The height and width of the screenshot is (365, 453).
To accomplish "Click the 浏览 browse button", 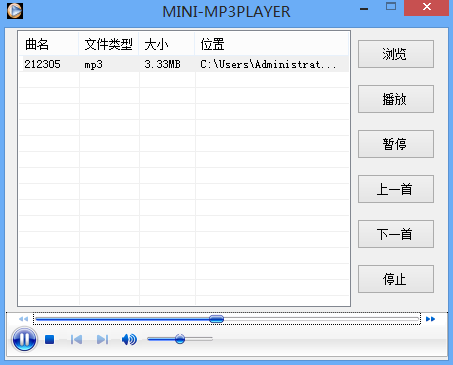I will pos(396,54).
